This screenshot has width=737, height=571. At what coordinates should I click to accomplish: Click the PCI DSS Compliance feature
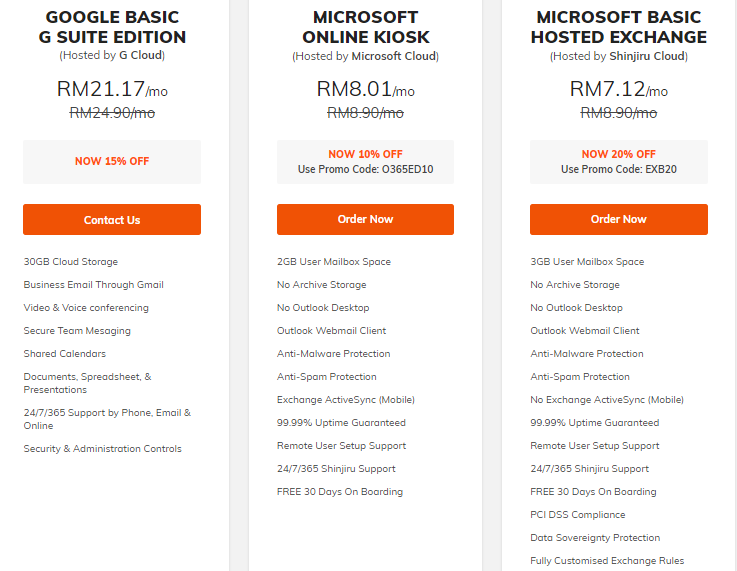[x=578, y=515]
